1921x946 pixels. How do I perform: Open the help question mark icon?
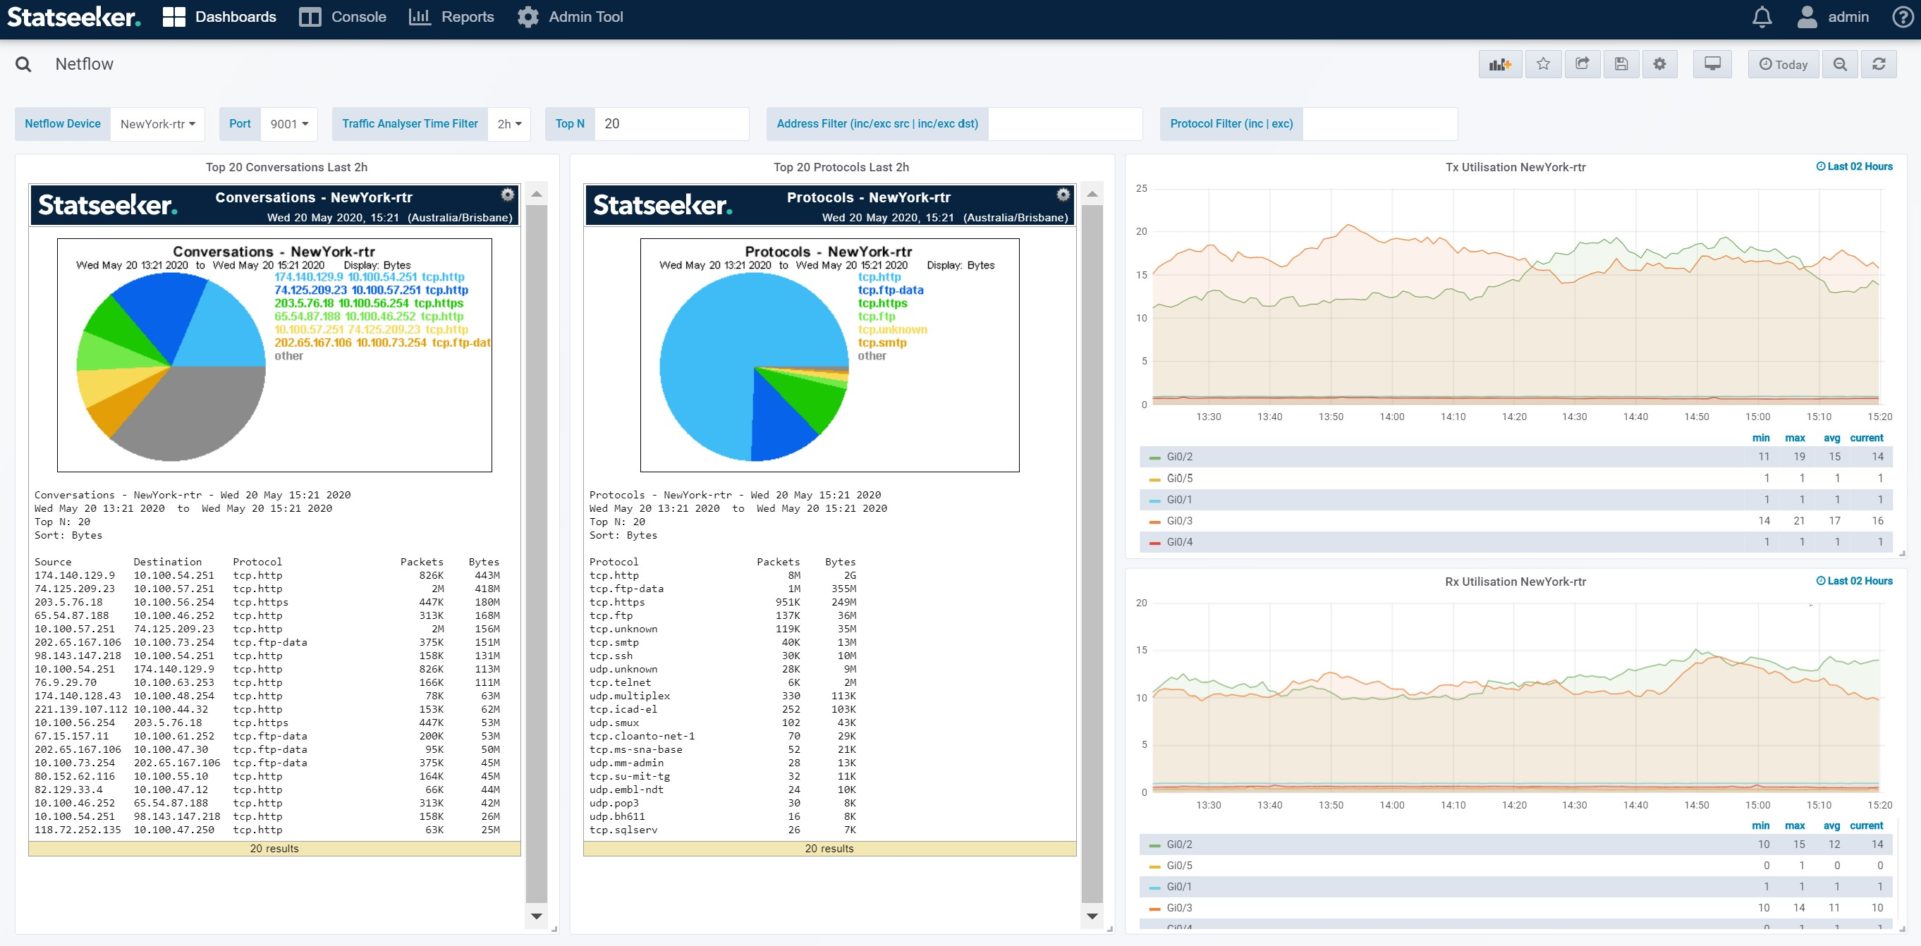tap(1903, 17)
